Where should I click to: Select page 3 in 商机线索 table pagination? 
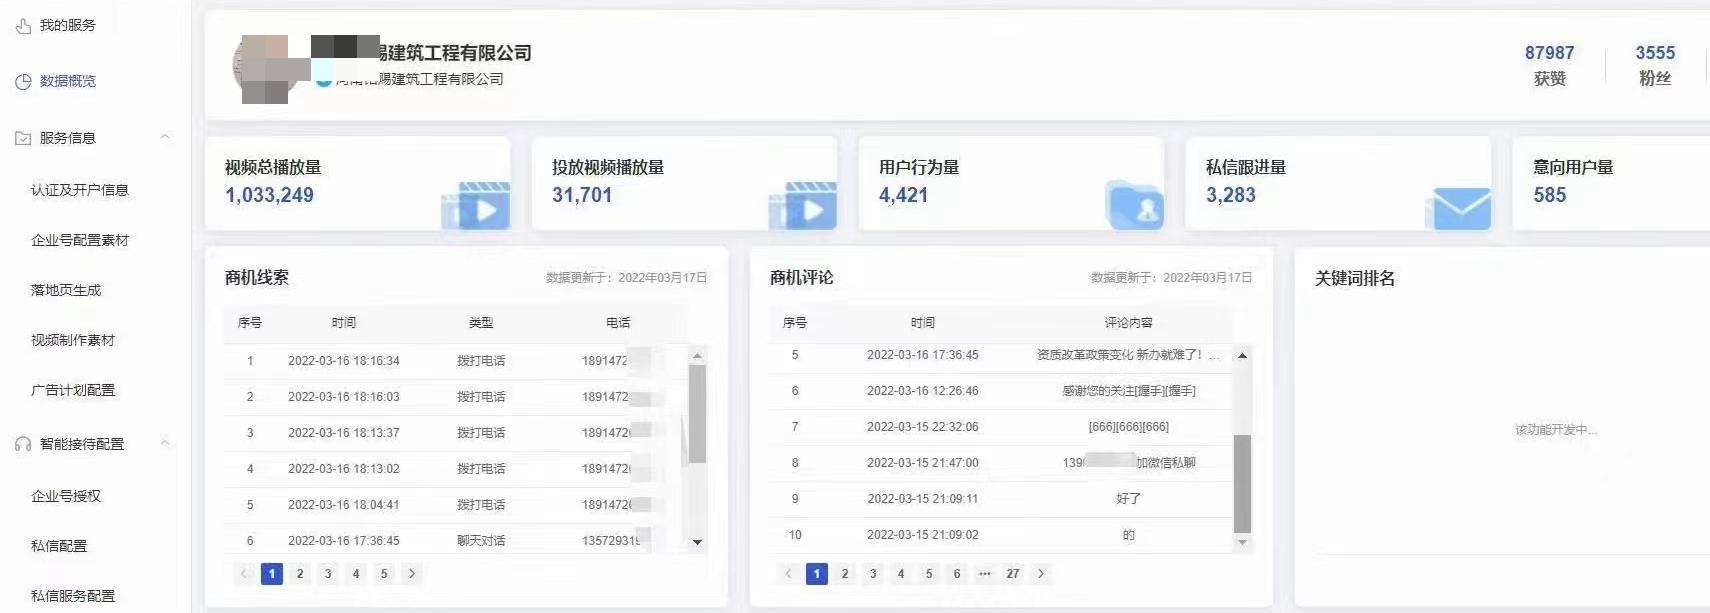[328, 574]
